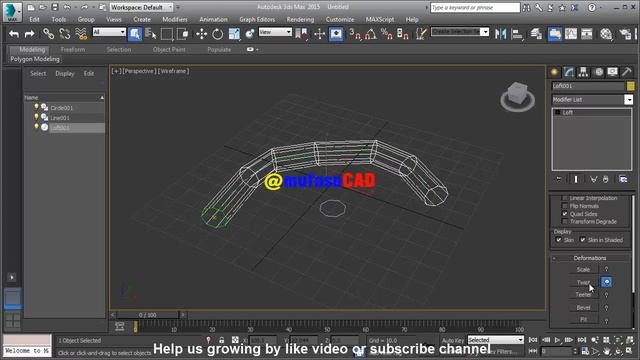Activate Unlink Selection tool
The height and width of the screenshot is (360, 640).
64,34
